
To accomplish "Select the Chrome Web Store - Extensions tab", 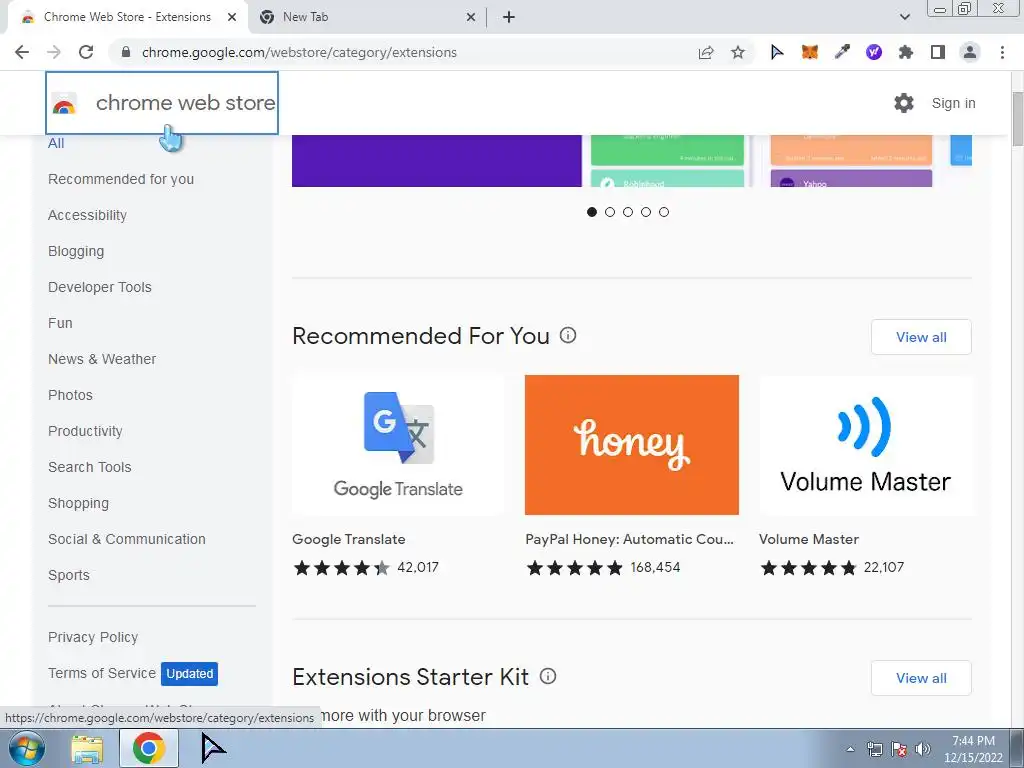I will pos(127,17).
